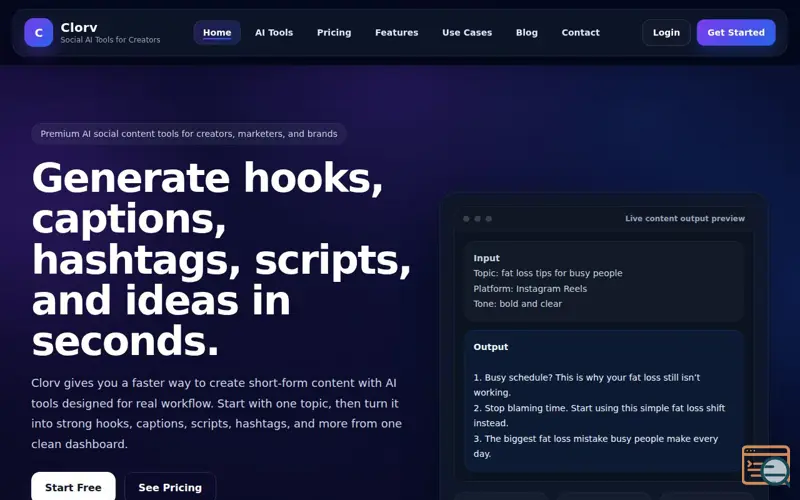Click 'Platform: Instagram Reels' line
Screen dimensions: 800x500
click(530, 289)
